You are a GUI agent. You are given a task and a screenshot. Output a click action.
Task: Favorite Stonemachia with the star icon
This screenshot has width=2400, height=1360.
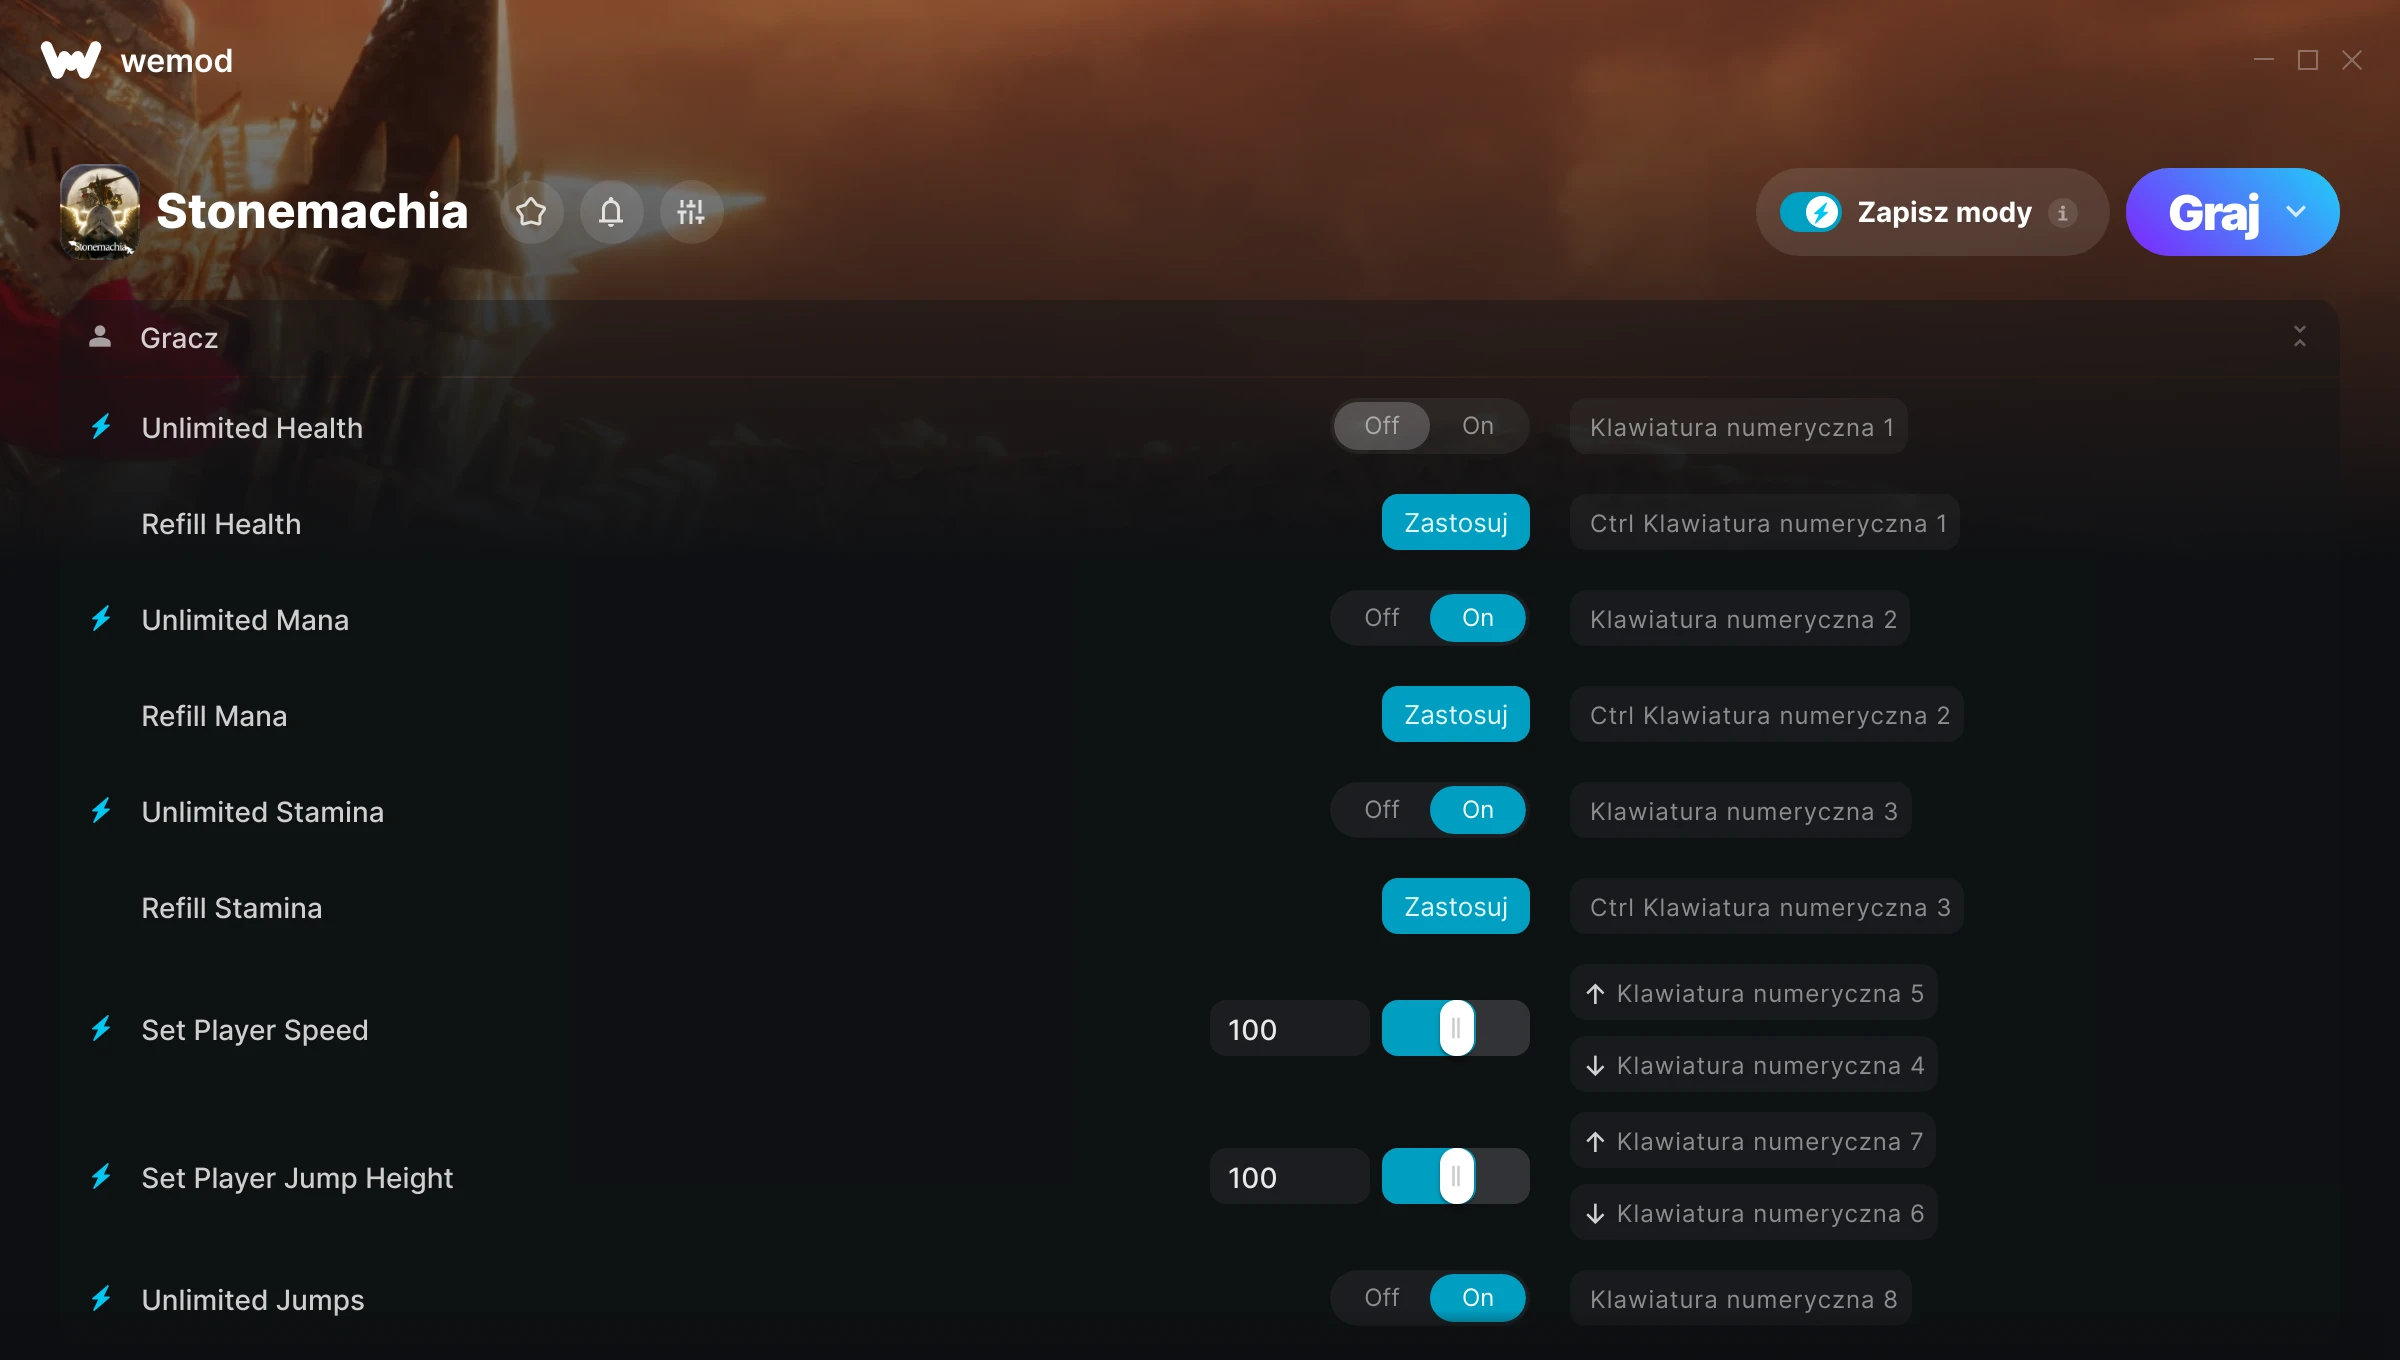[x=531, y=212]
